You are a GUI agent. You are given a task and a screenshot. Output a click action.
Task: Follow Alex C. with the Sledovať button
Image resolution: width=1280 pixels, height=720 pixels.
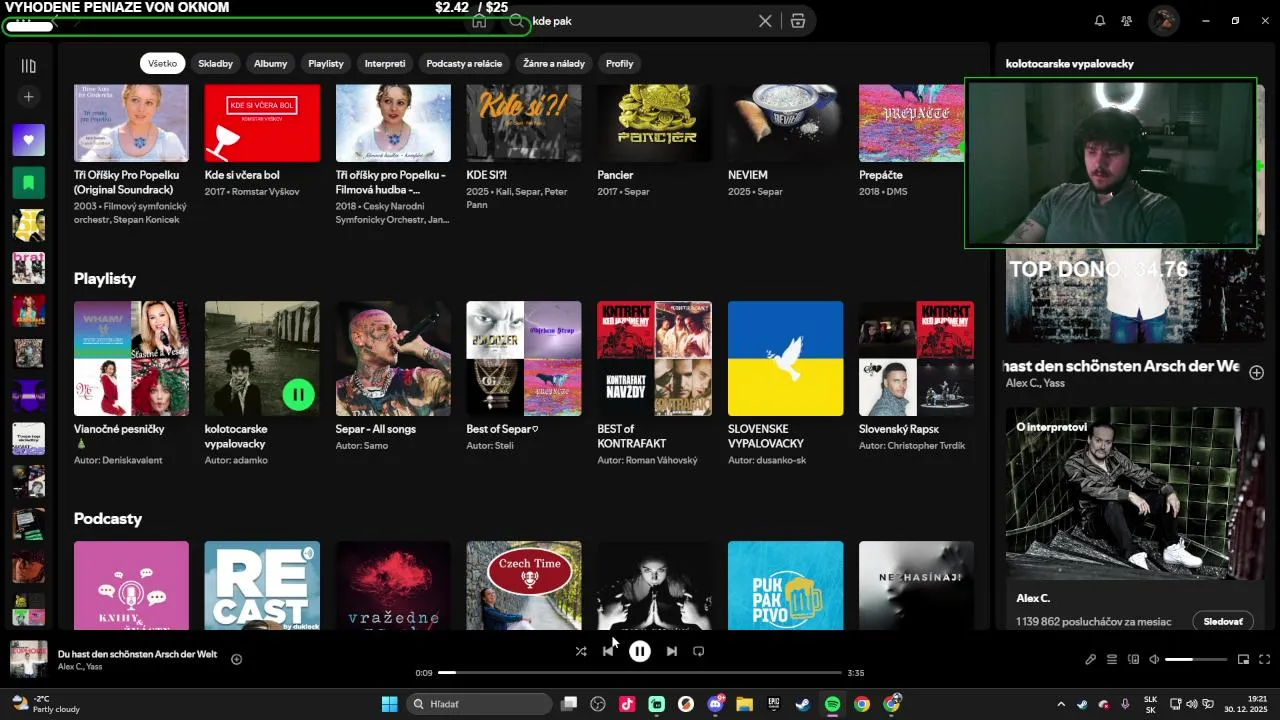point(1223,621)
